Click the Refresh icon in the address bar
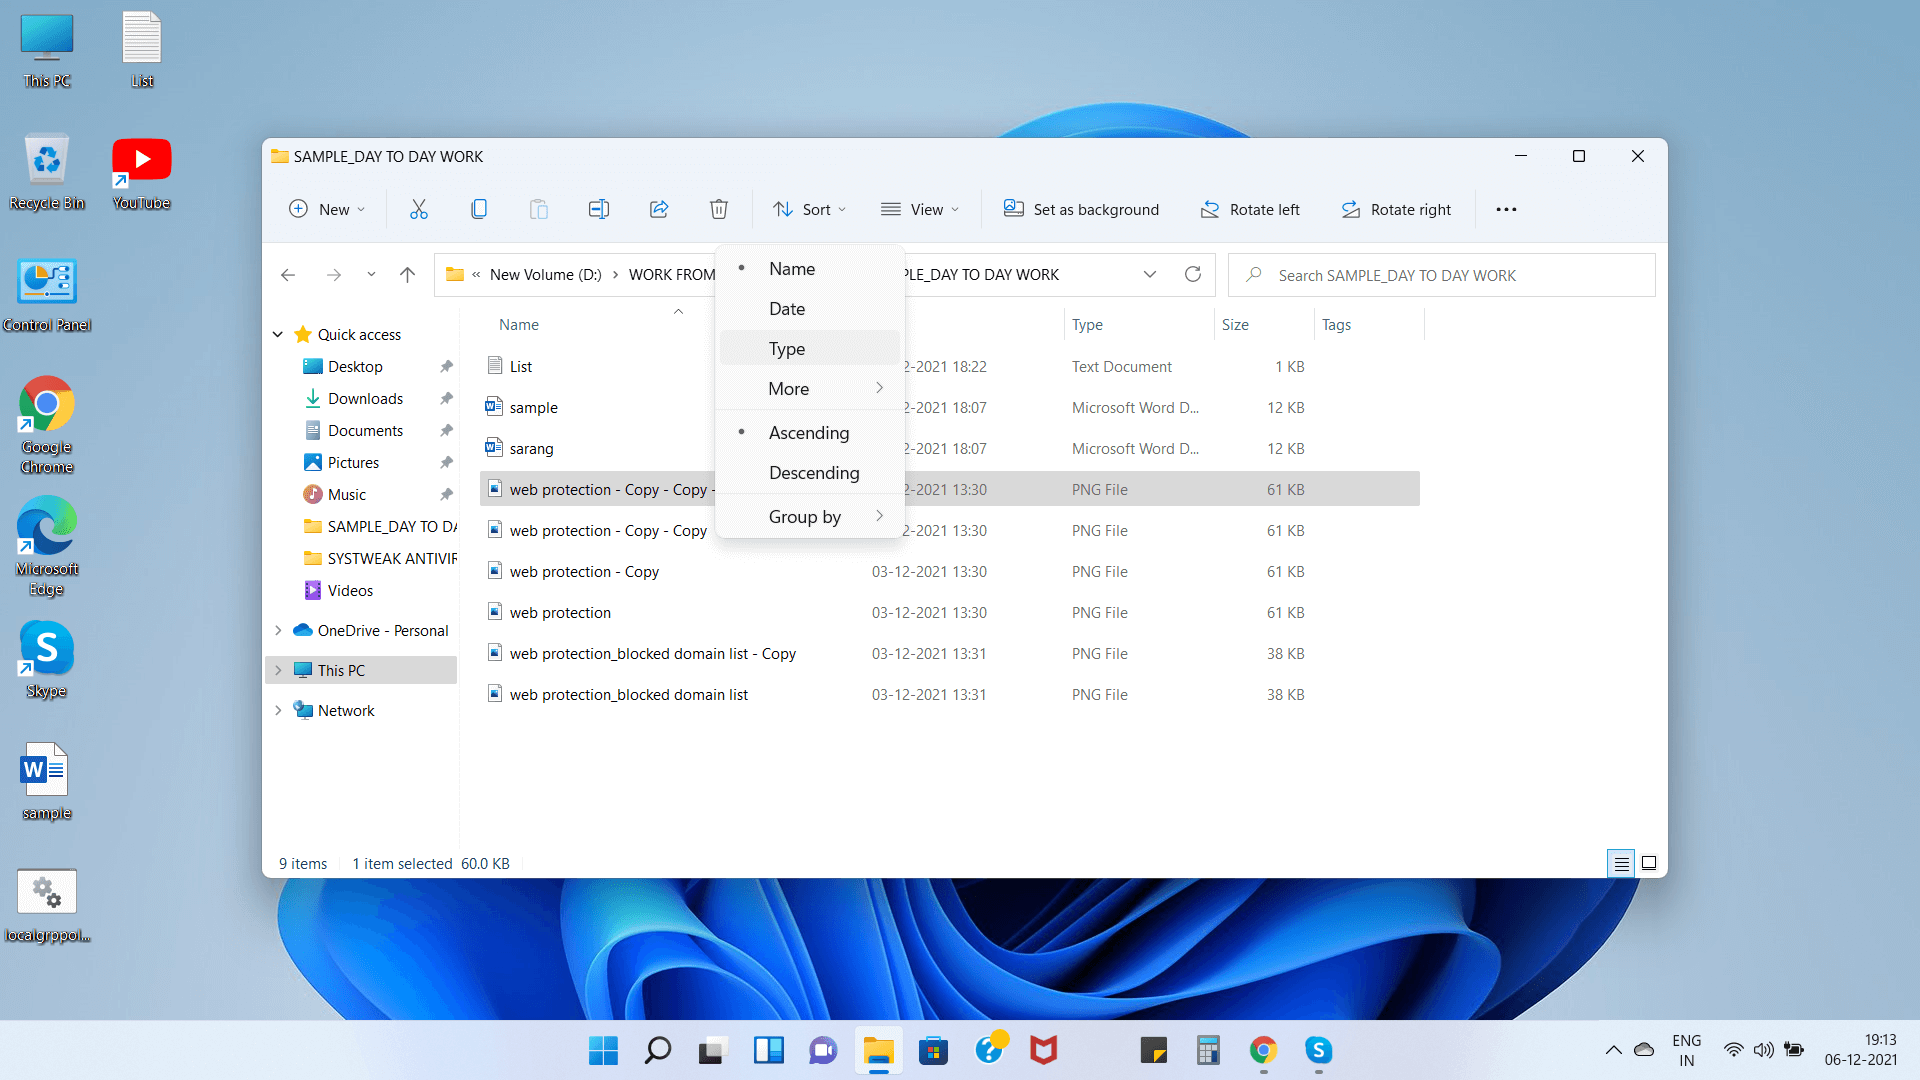1920x1080 pixels. click(1192, 274)
